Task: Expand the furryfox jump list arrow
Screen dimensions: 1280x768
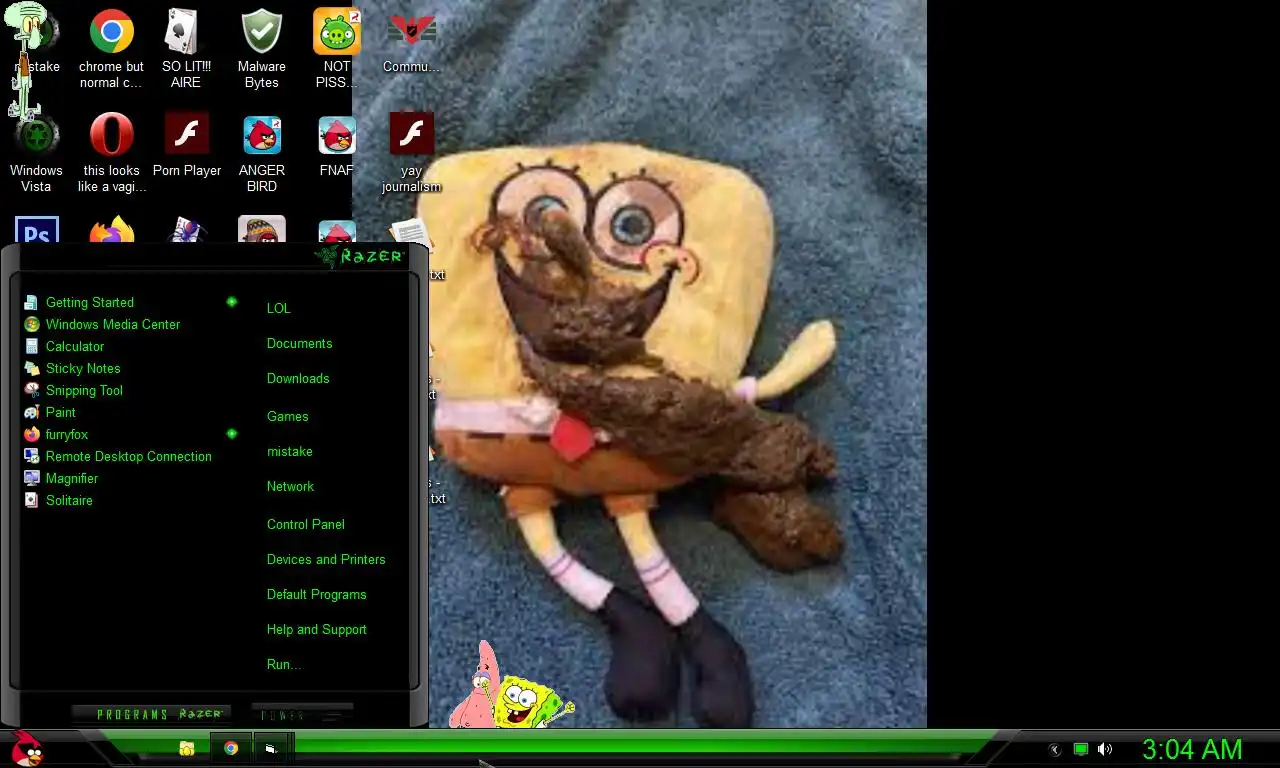Action: (232, 434)
